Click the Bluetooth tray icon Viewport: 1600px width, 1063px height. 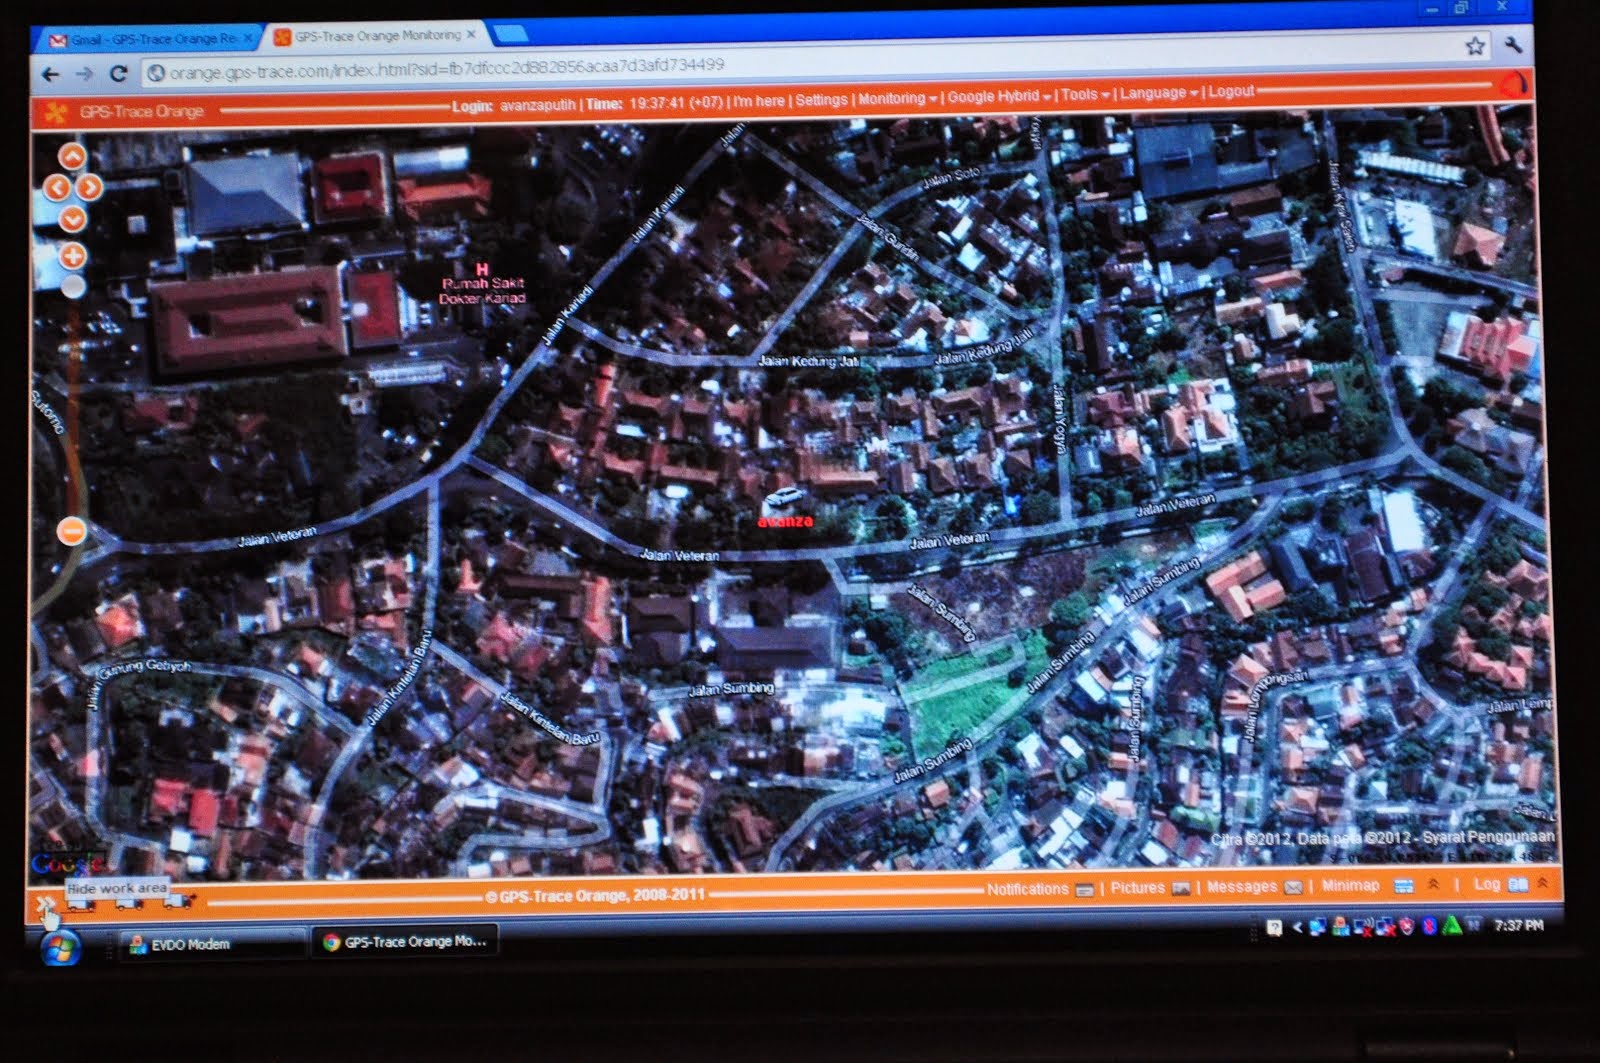click(1431, 927)
